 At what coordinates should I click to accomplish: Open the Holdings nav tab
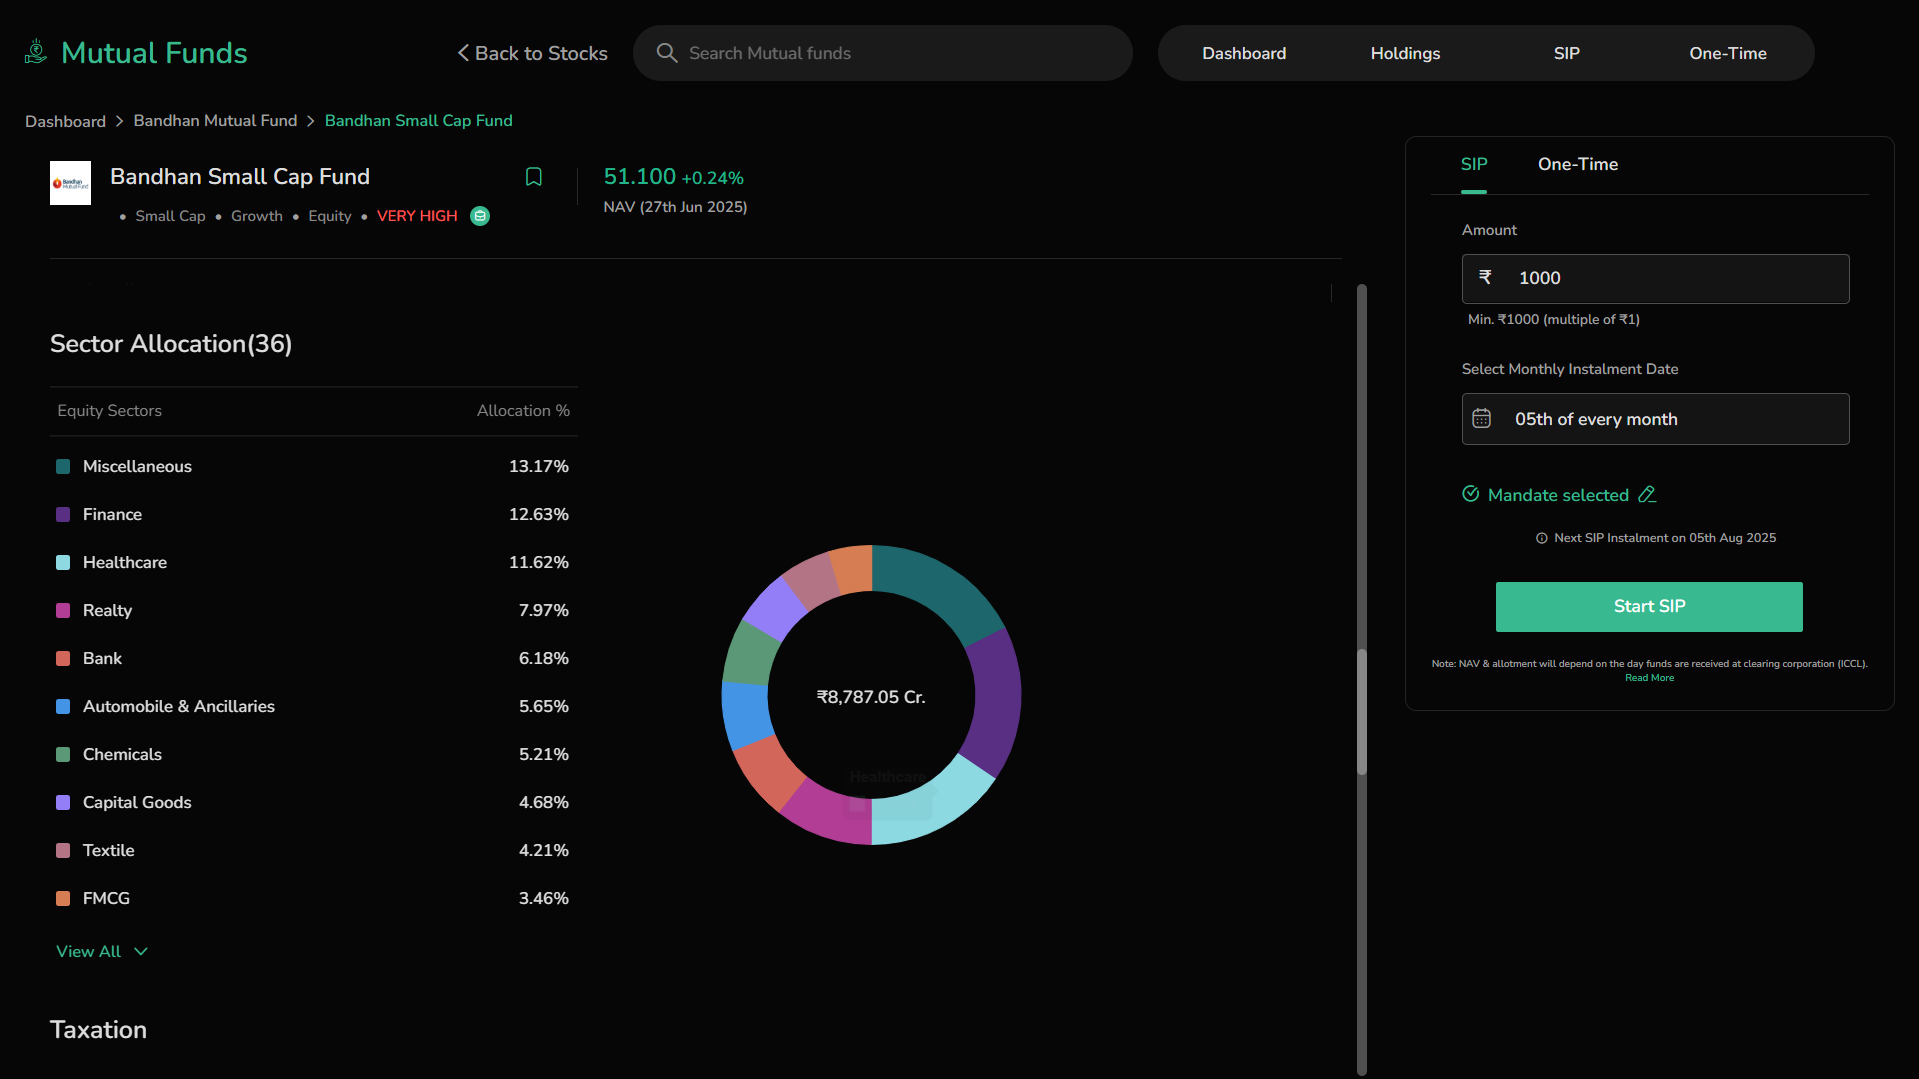(1405, 53)
